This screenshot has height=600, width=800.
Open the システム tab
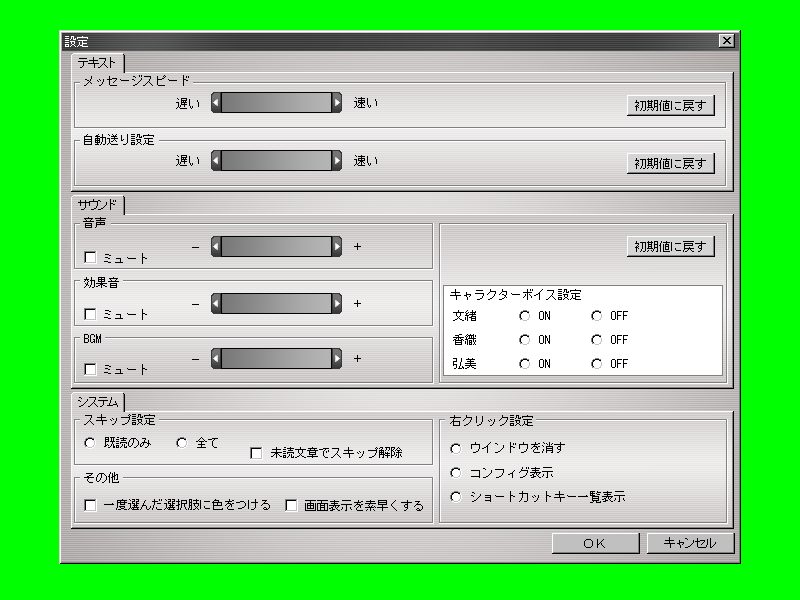pyautogui.click(x=97, y=401)
